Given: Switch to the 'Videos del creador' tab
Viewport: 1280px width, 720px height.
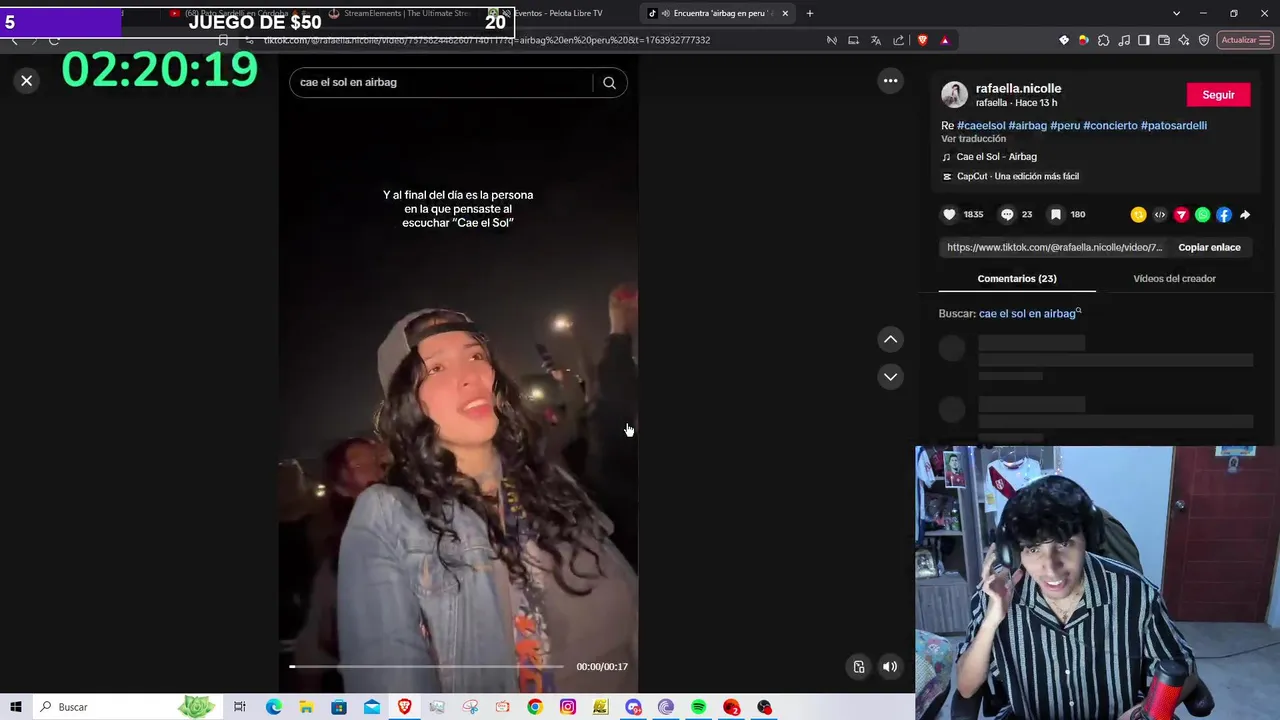Looking at the screenshot, I should 1174,279.
